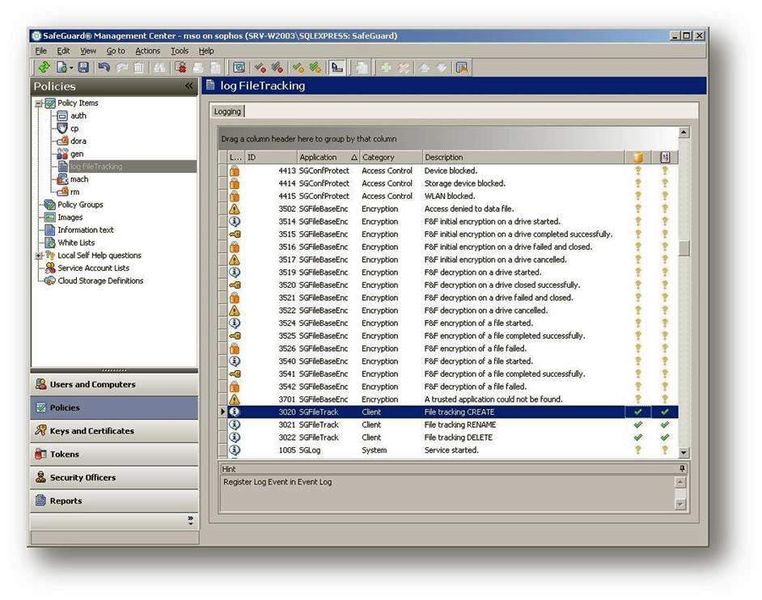Open the Tokens section
The width and height of the screenshot is (762, 600).
tap(114, 454)
